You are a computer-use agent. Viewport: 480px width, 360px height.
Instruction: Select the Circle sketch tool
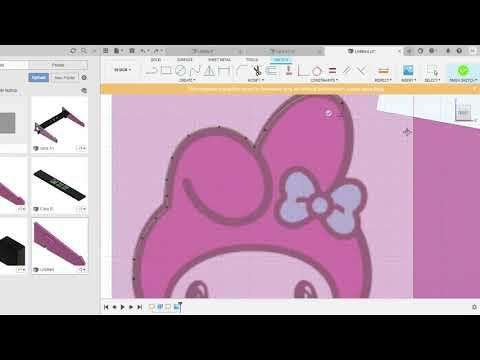(180, 70)
